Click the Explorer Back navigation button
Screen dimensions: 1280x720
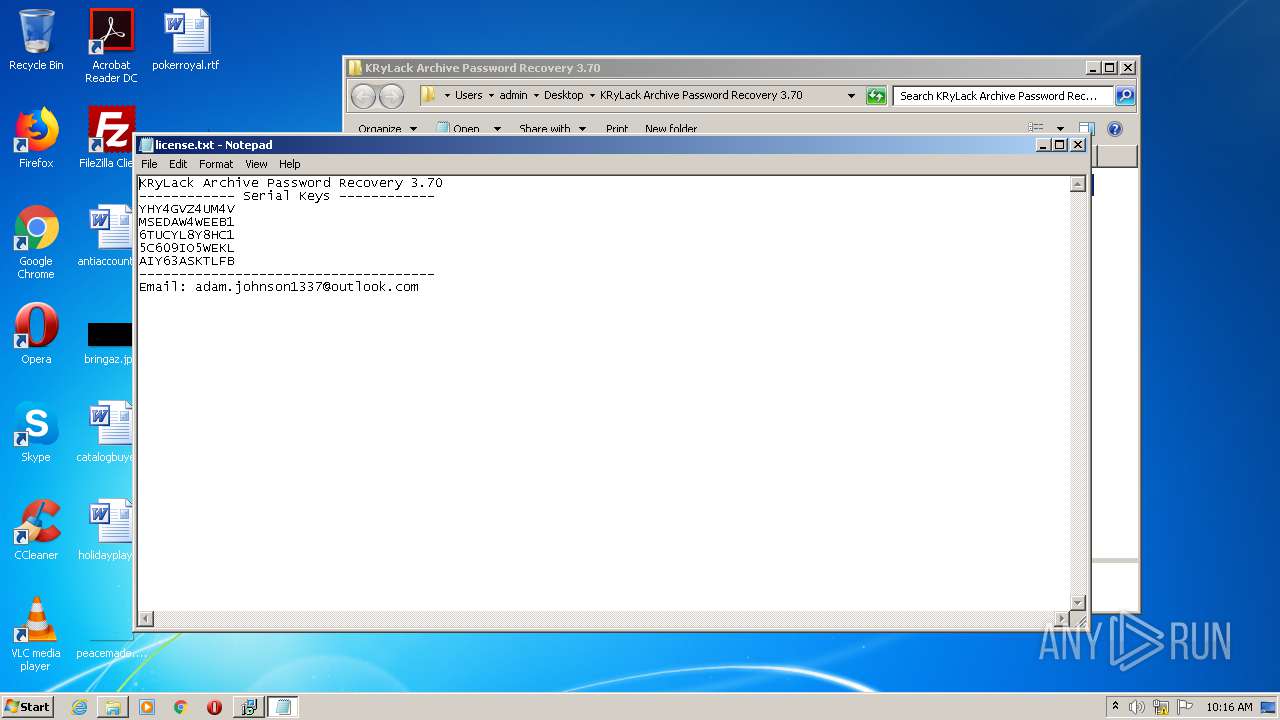pos(363,96)
